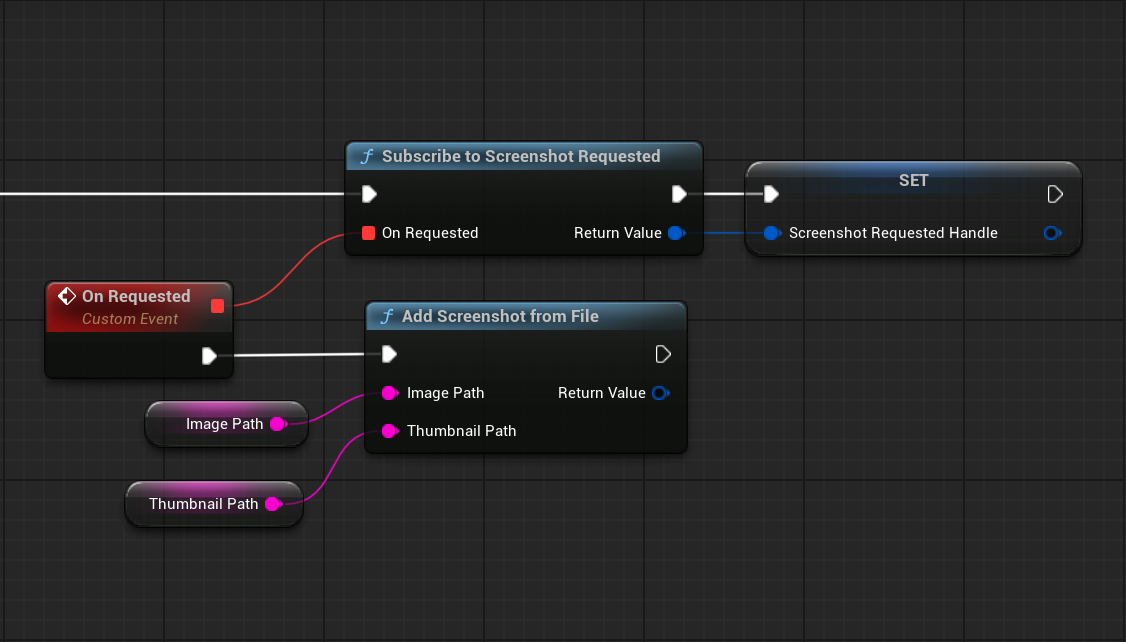Screen dimensions: 1126x642
Task: Select the SET node by its title
Action: point(913,180)
